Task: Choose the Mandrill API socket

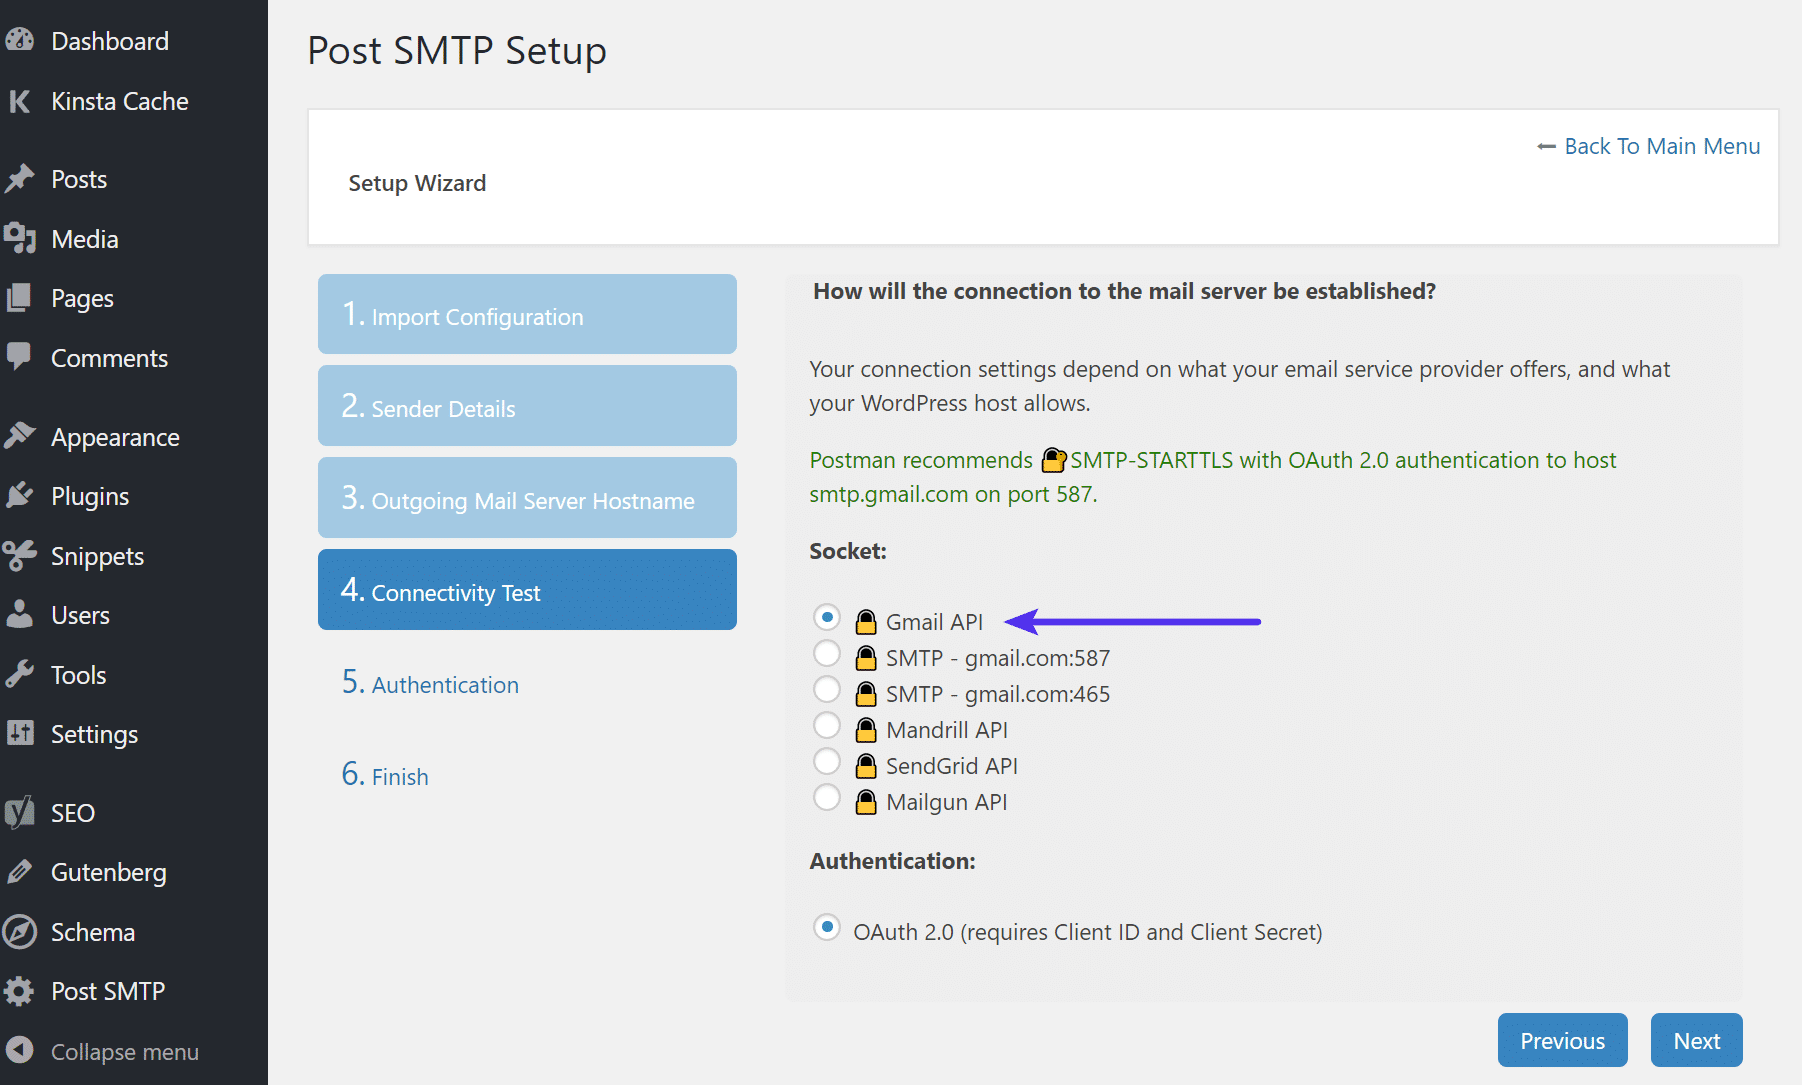Action: 827,725
